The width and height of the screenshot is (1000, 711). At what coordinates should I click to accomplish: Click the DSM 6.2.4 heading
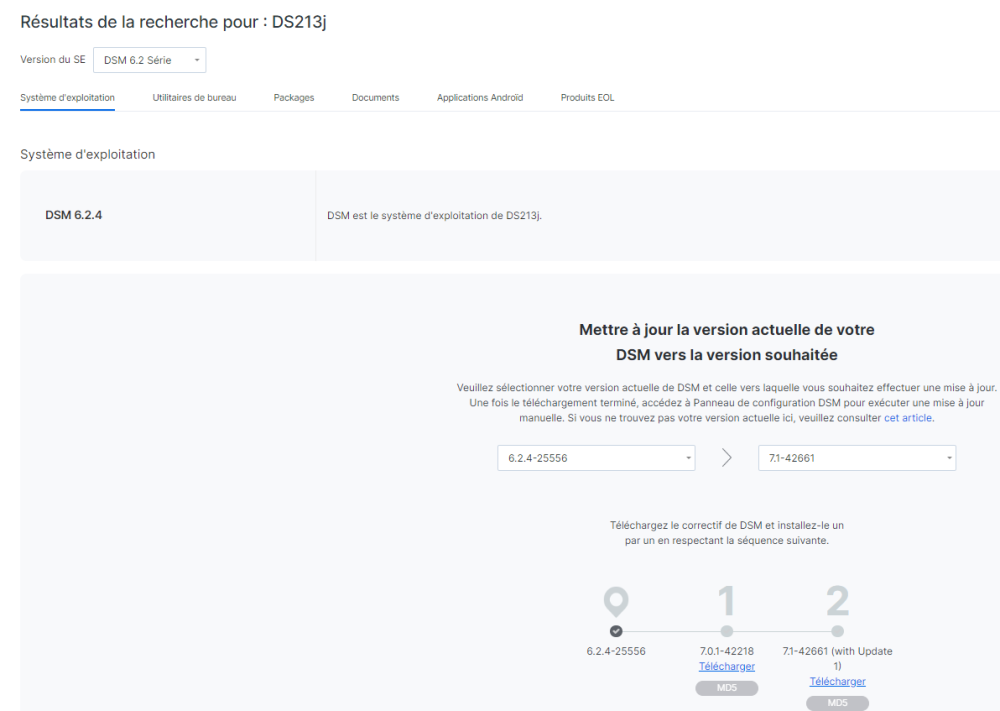point(73,215)
